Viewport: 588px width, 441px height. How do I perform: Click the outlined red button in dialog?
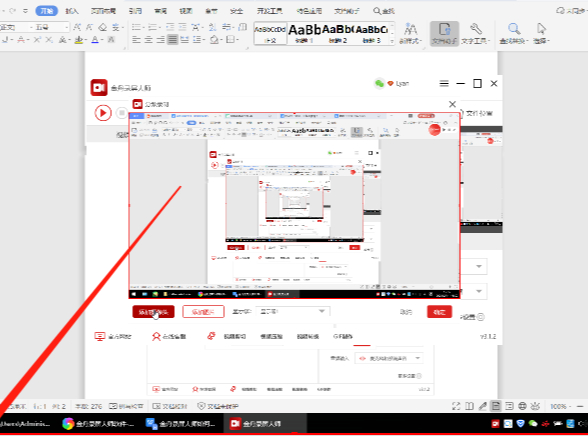[203, 312]
